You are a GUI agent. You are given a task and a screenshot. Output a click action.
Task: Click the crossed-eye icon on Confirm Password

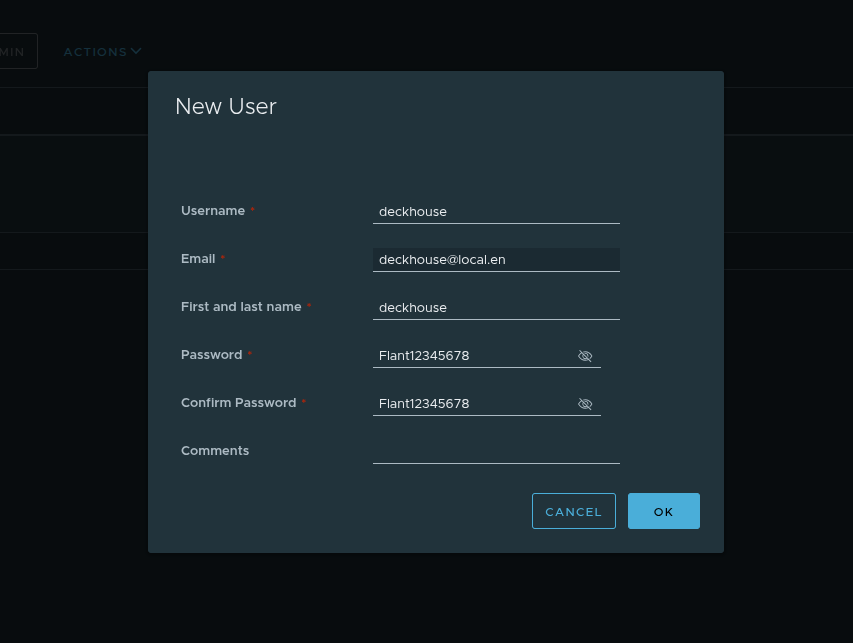click(585, 404)
